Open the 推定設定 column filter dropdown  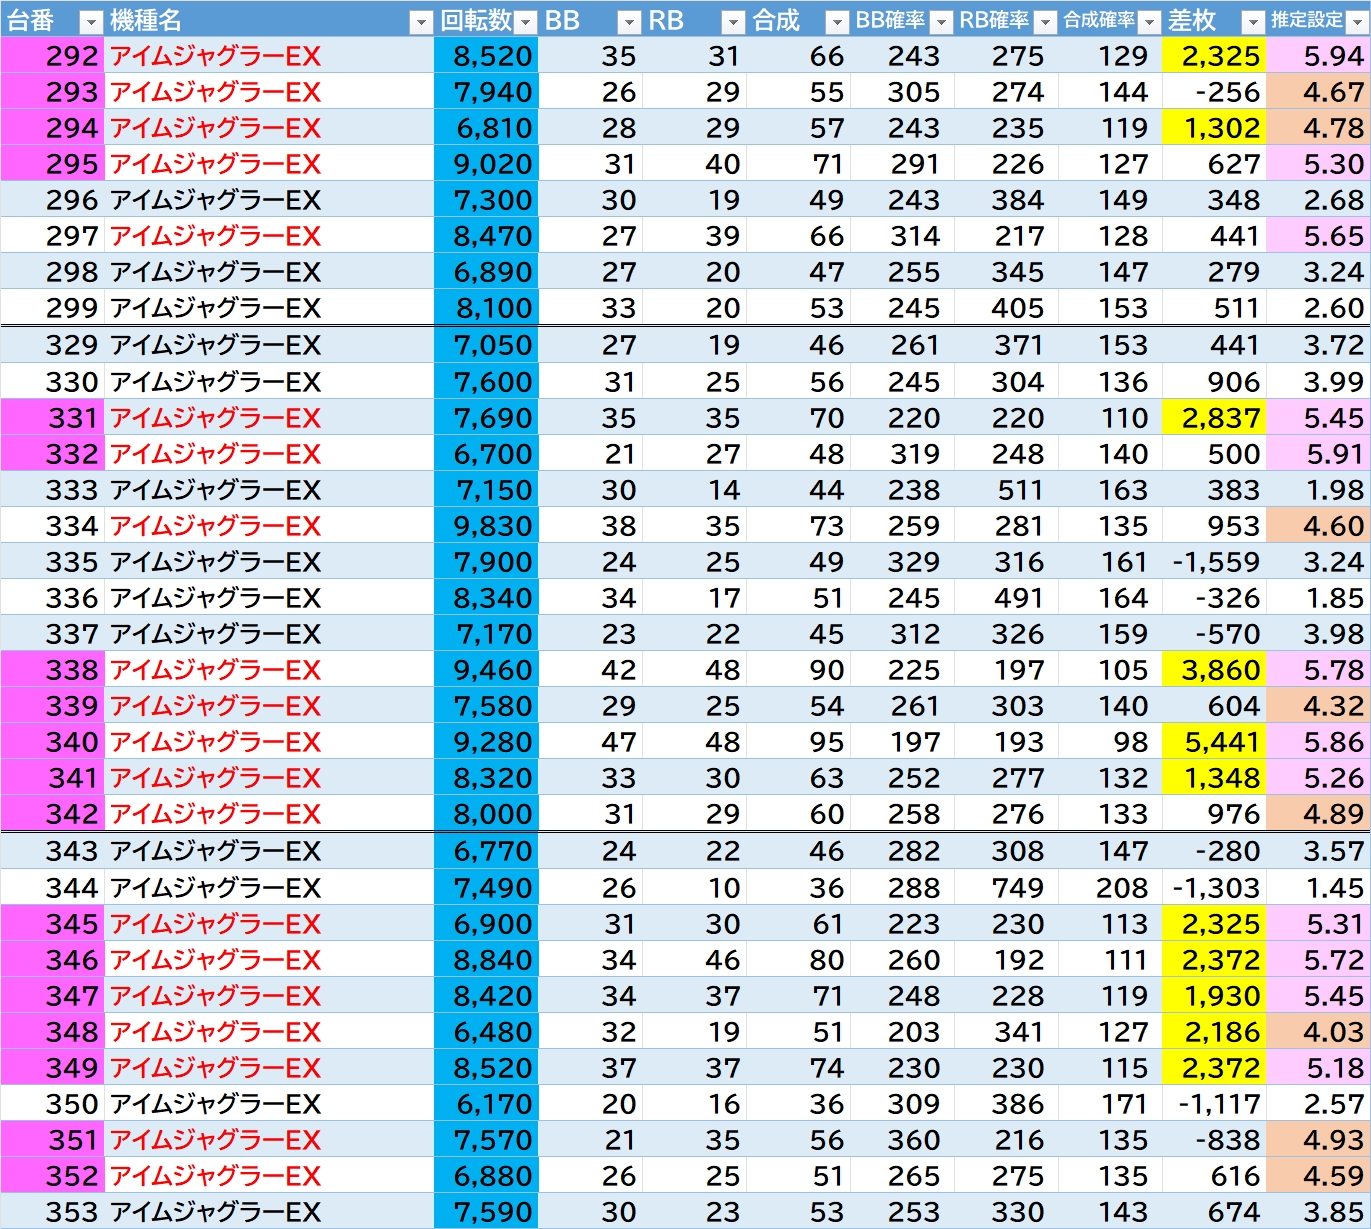coord(1357,22)
